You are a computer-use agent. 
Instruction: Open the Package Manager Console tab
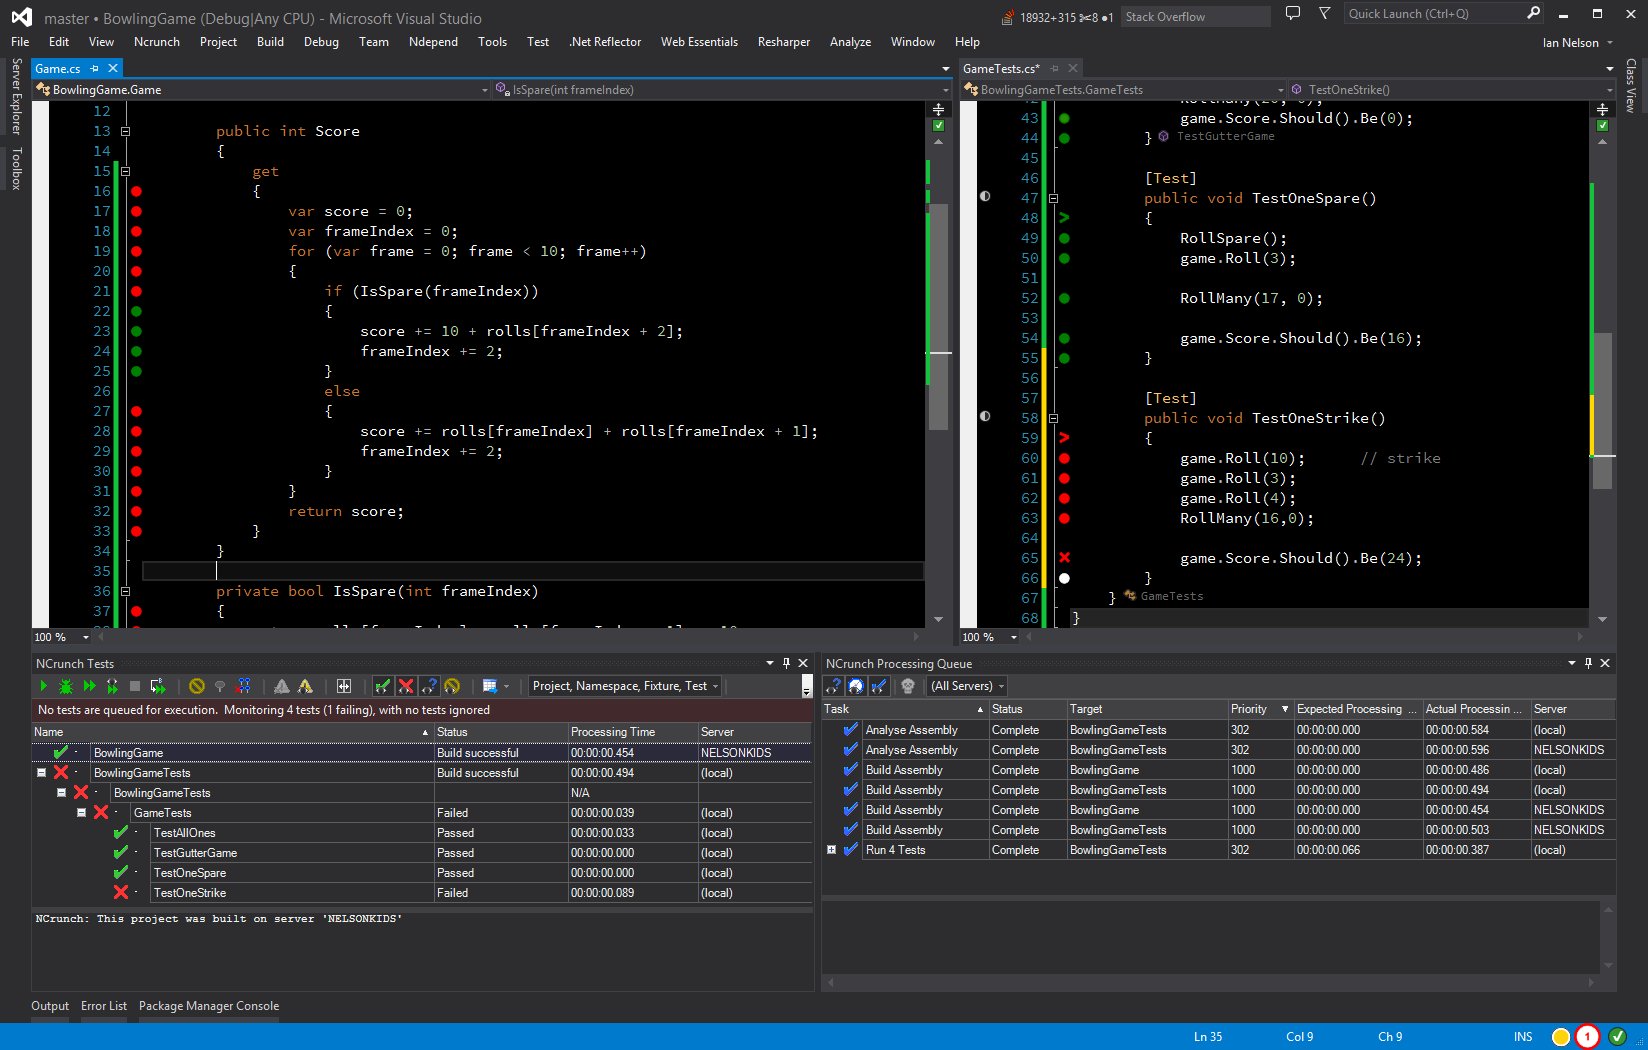[208, 1006]
